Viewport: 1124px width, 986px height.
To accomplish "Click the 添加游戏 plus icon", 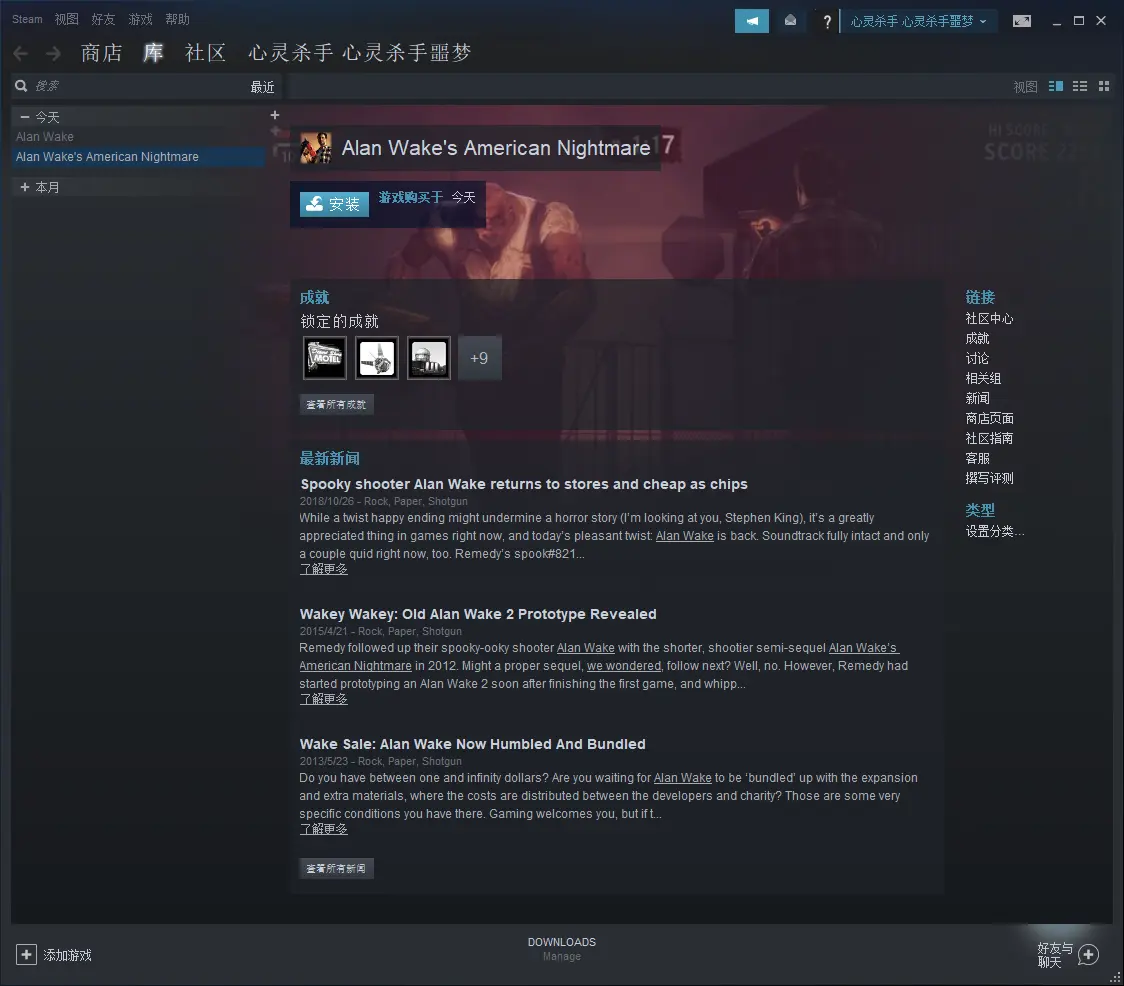I will pos(26,954).
